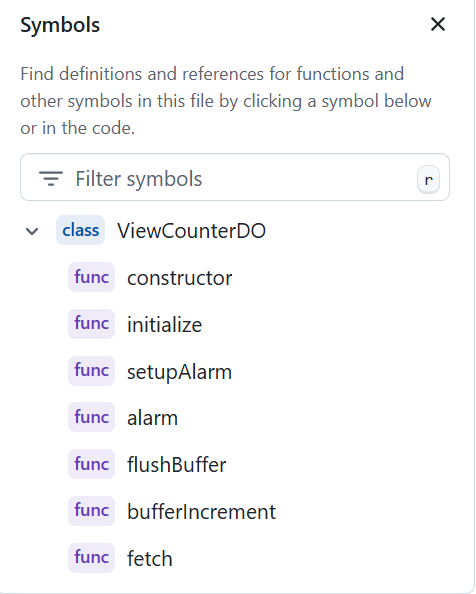This screenshot has width=476, height=594.
Task: Select the class badge beside ViewCounterDO
Action: (x=81, y=230)
